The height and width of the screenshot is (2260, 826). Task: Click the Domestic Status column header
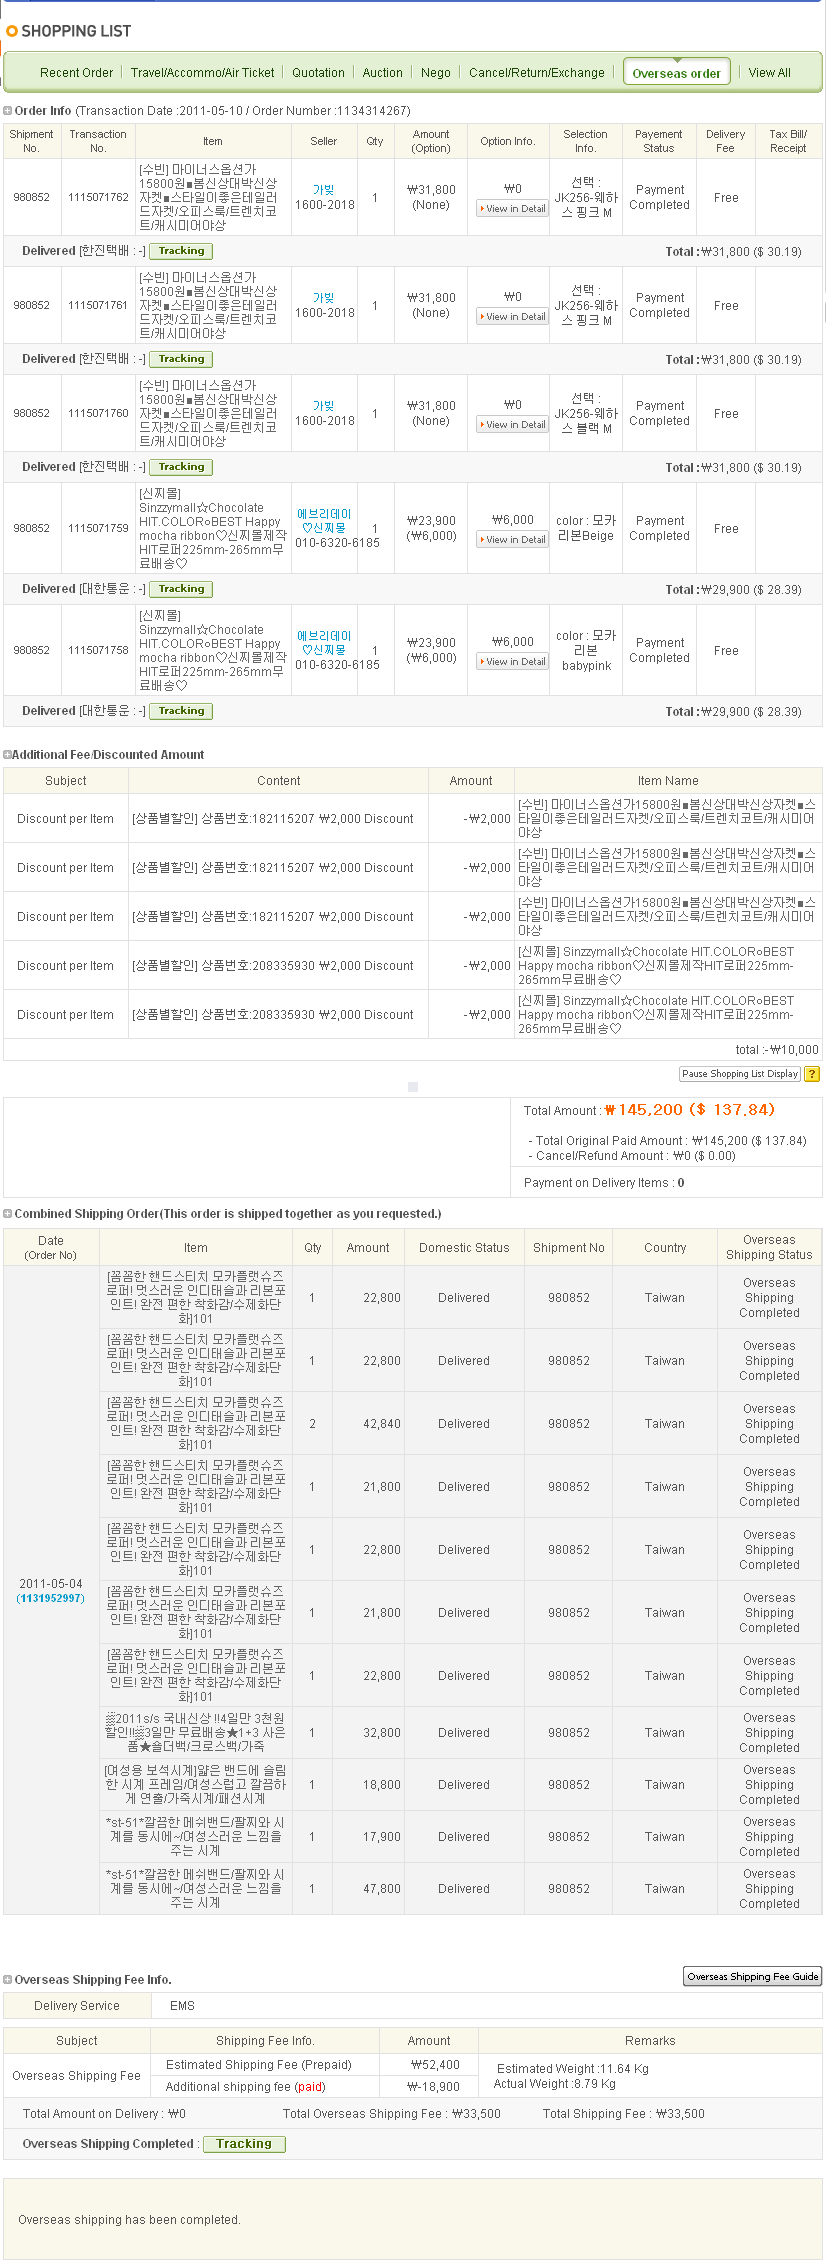pyautogui.click(x=464, y=1248)
